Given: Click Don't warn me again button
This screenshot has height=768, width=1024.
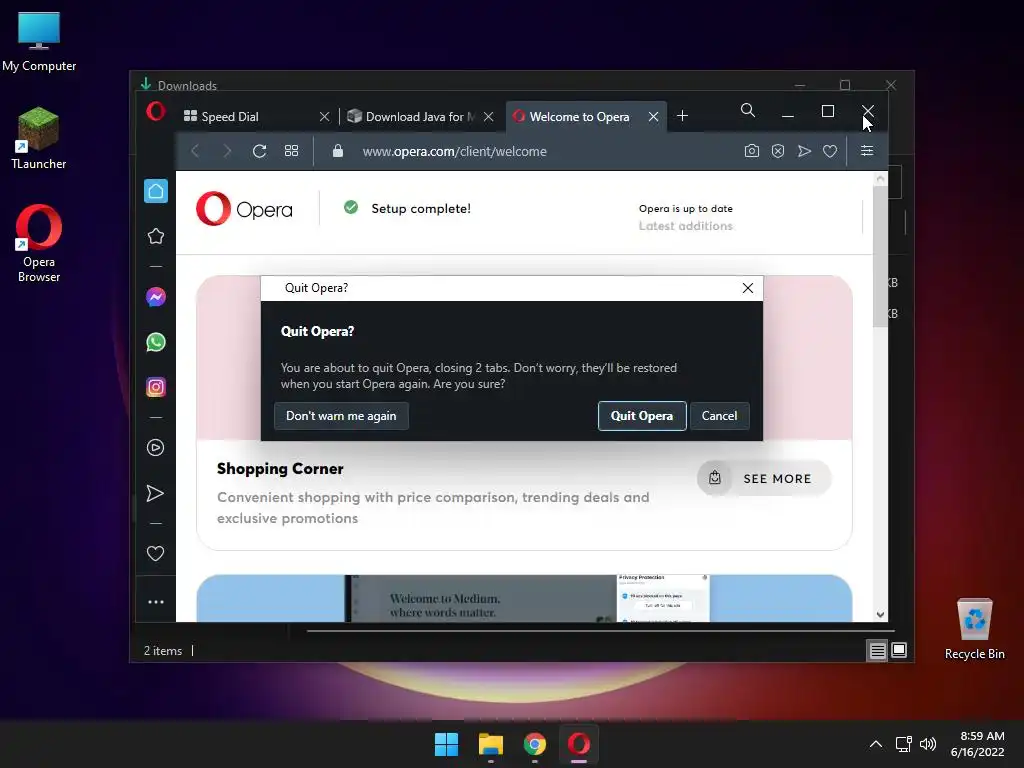Looking at the screenshot, I should (341, 416).
